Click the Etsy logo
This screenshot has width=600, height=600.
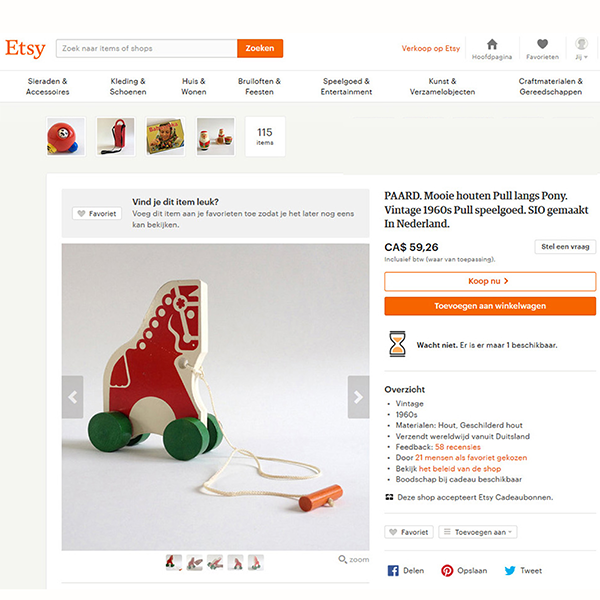click(x=25, y=48)
